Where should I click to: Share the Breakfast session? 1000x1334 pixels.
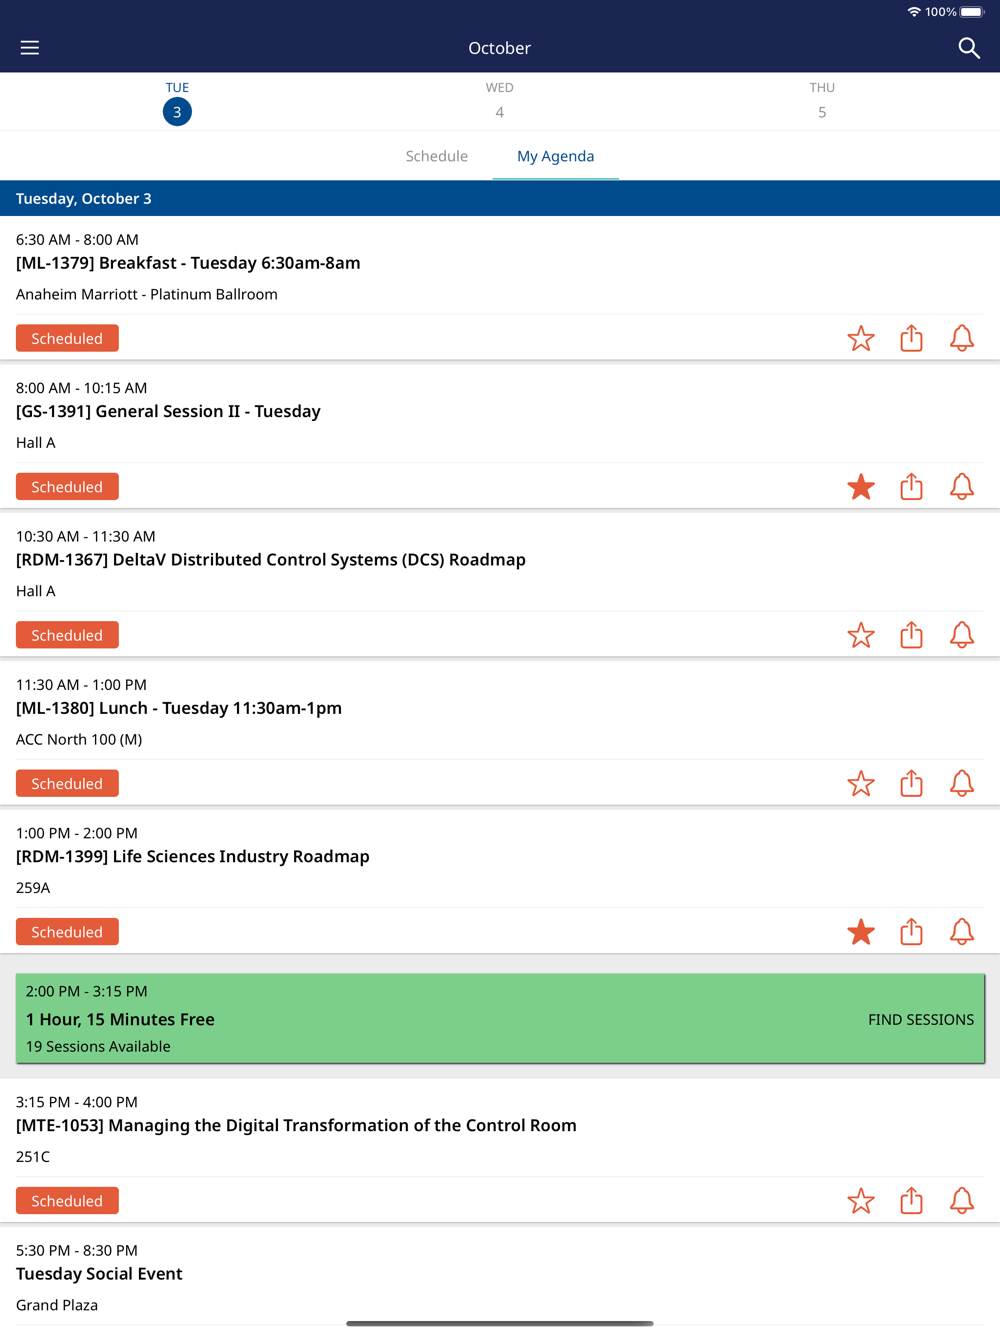pos(911,338)
